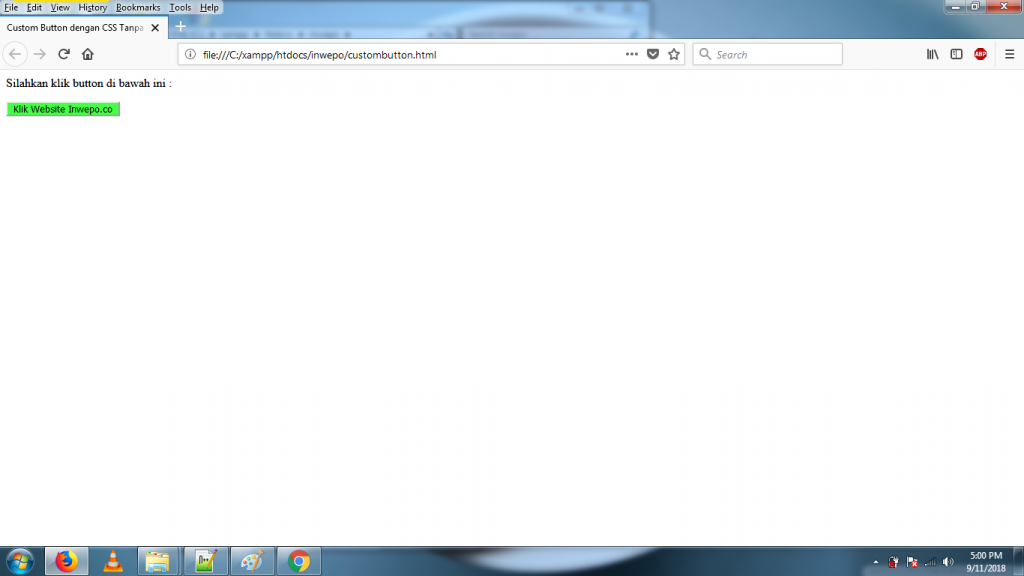Save page to Pocket icon
Image resolution: width=1024 pixels, height=576 pixels.
(652, 54)
